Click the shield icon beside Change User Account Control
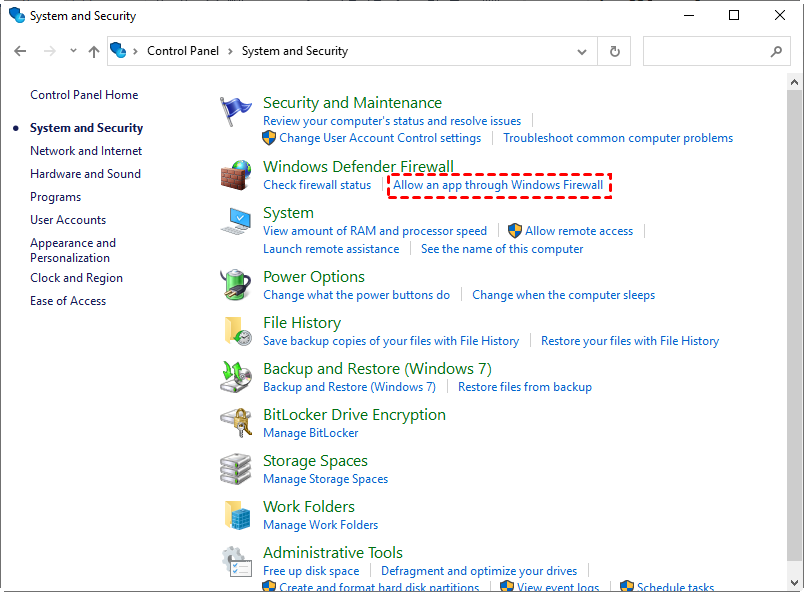804x592 pixels. [269, 138]
